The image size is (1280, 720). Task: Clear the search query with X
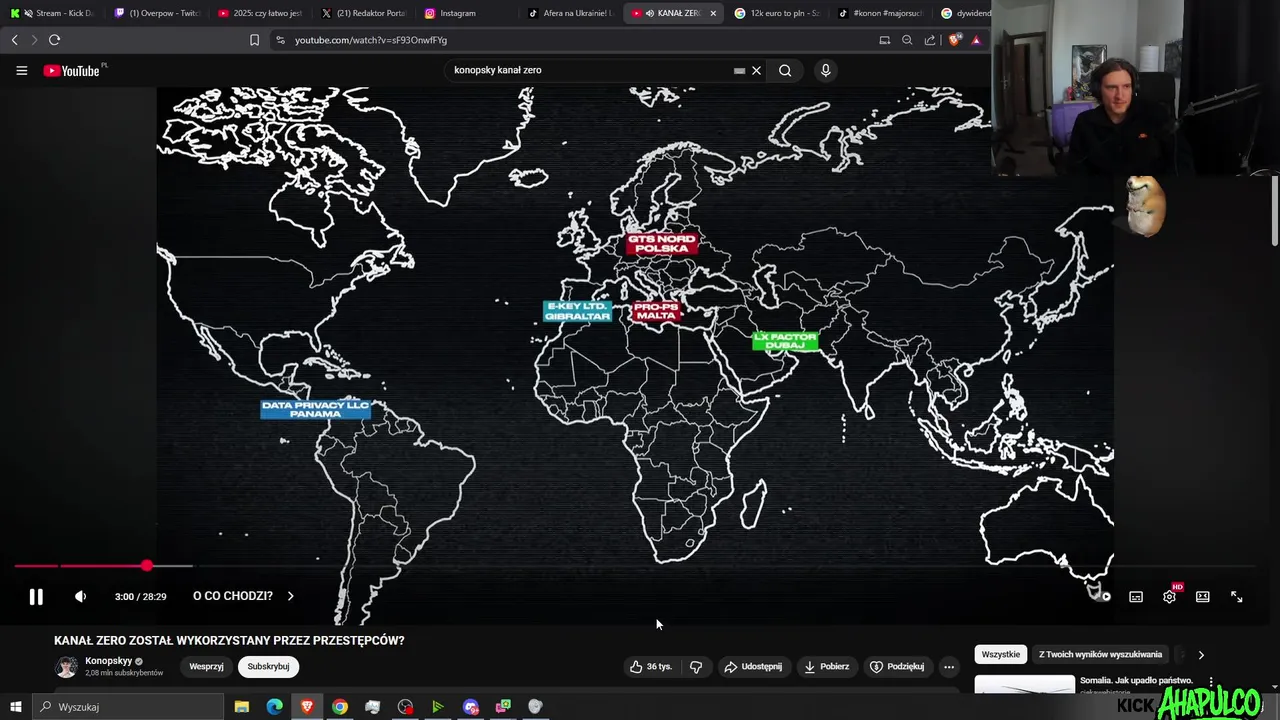[x=756, y=70]
